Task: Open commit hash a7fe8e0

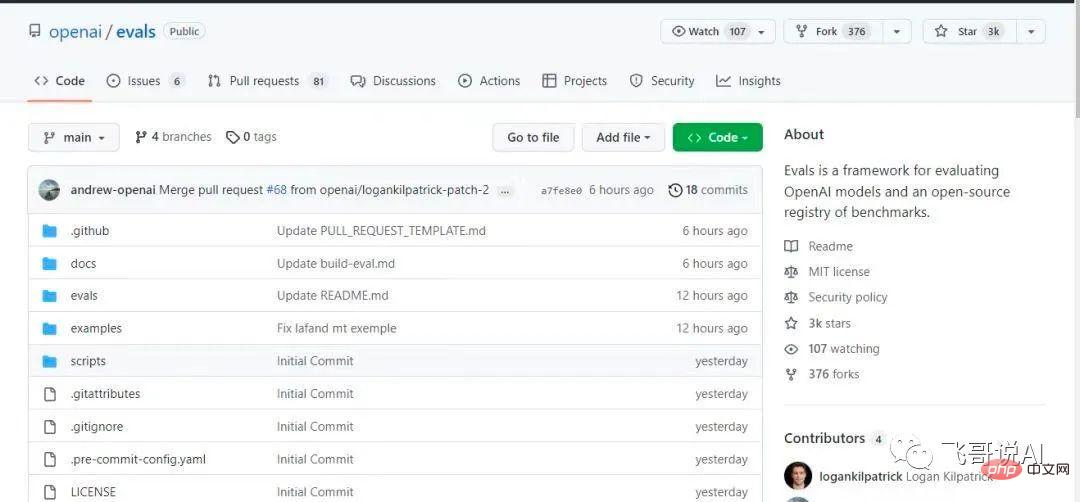Action: pyautogui.click(x=561, y=190)
